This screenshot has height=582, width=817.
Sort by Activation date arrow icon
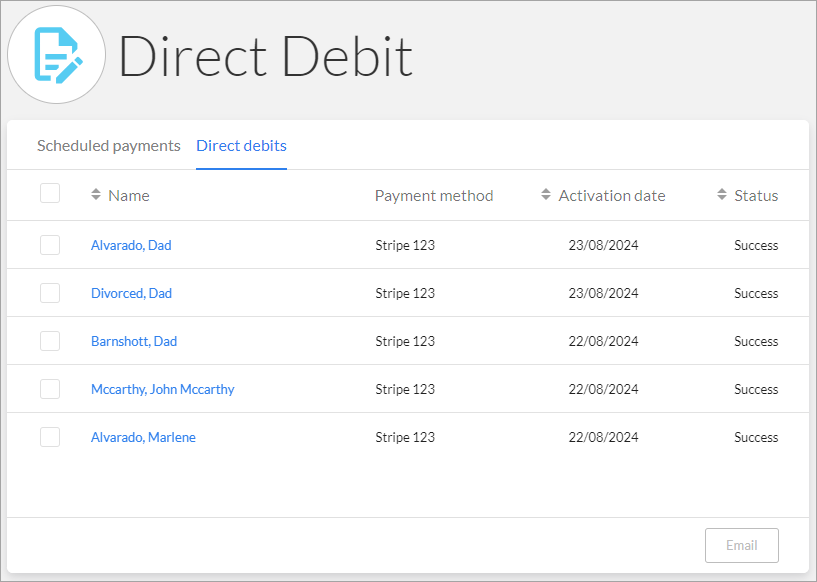pos(546,194)
